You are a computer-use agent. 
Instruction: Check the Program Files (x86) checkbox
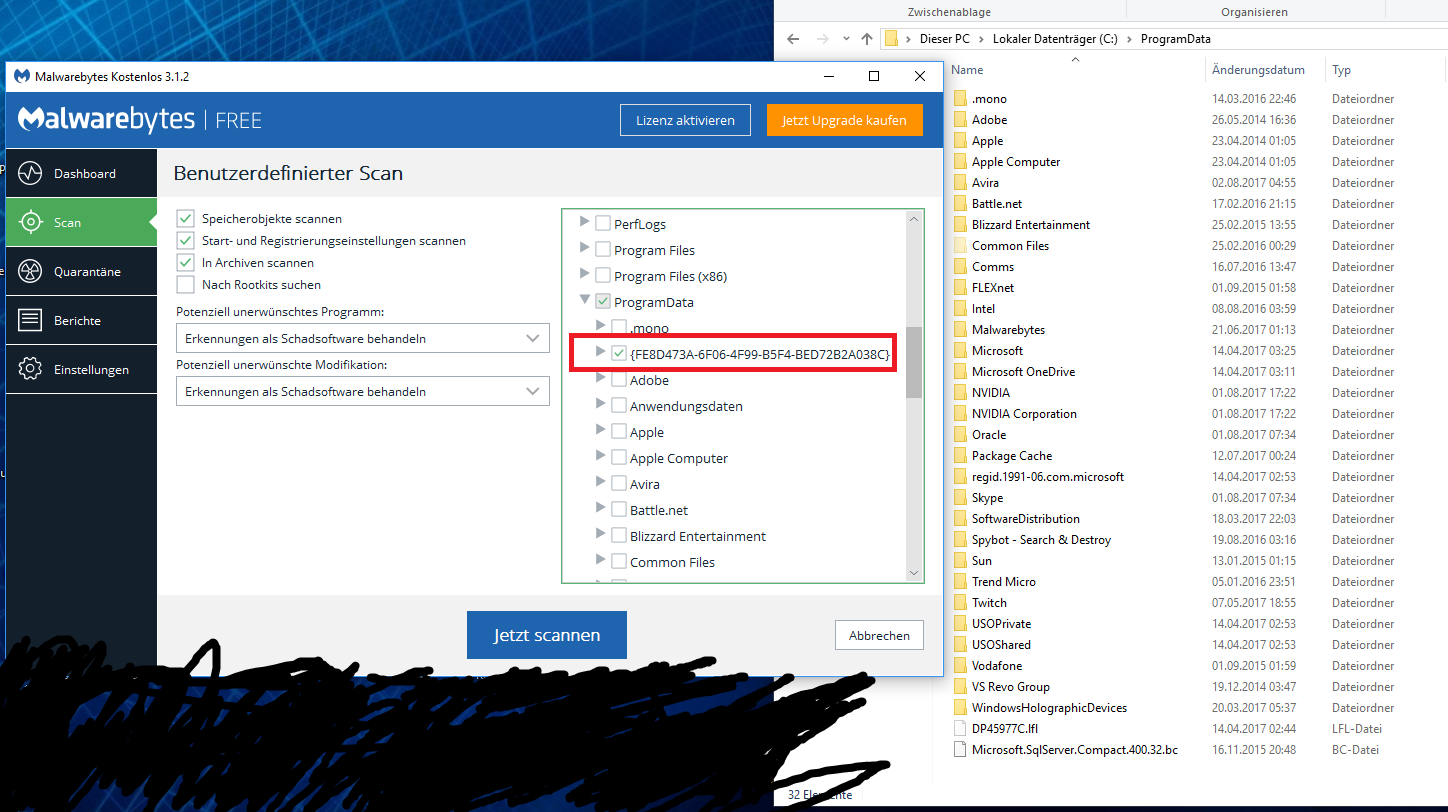[603, 275]
